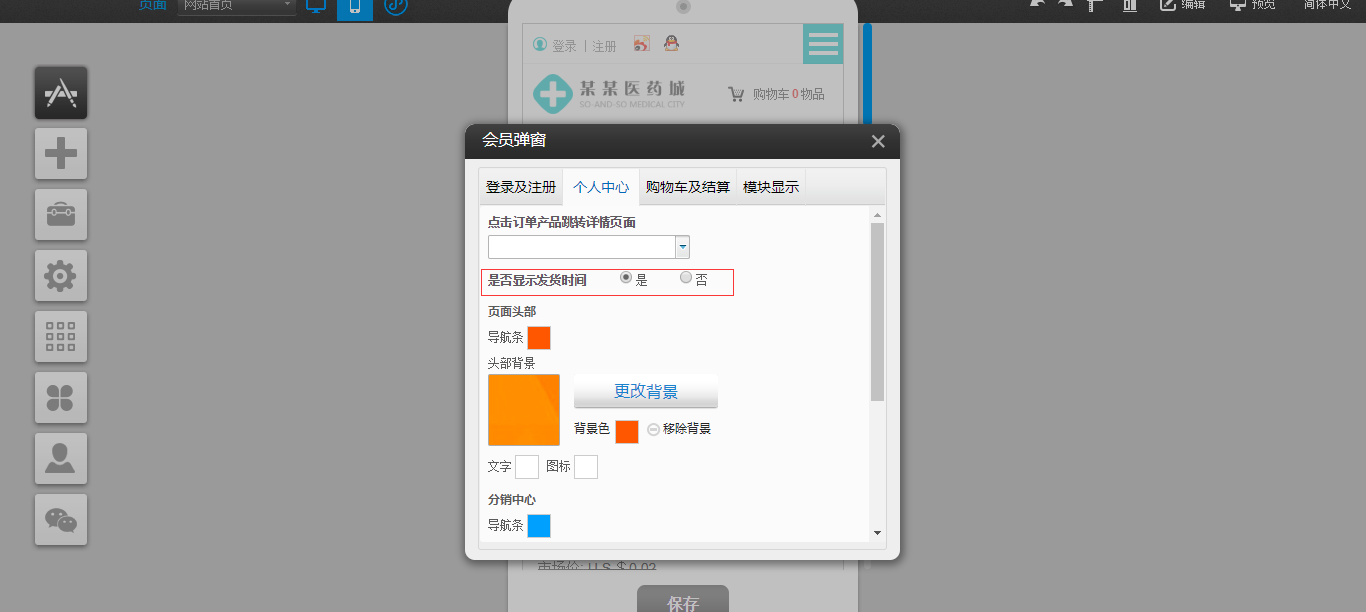Pick the 页面头部 导航条 orange color swatch
Screen dimensions: 1366x612
click(539, 338)
